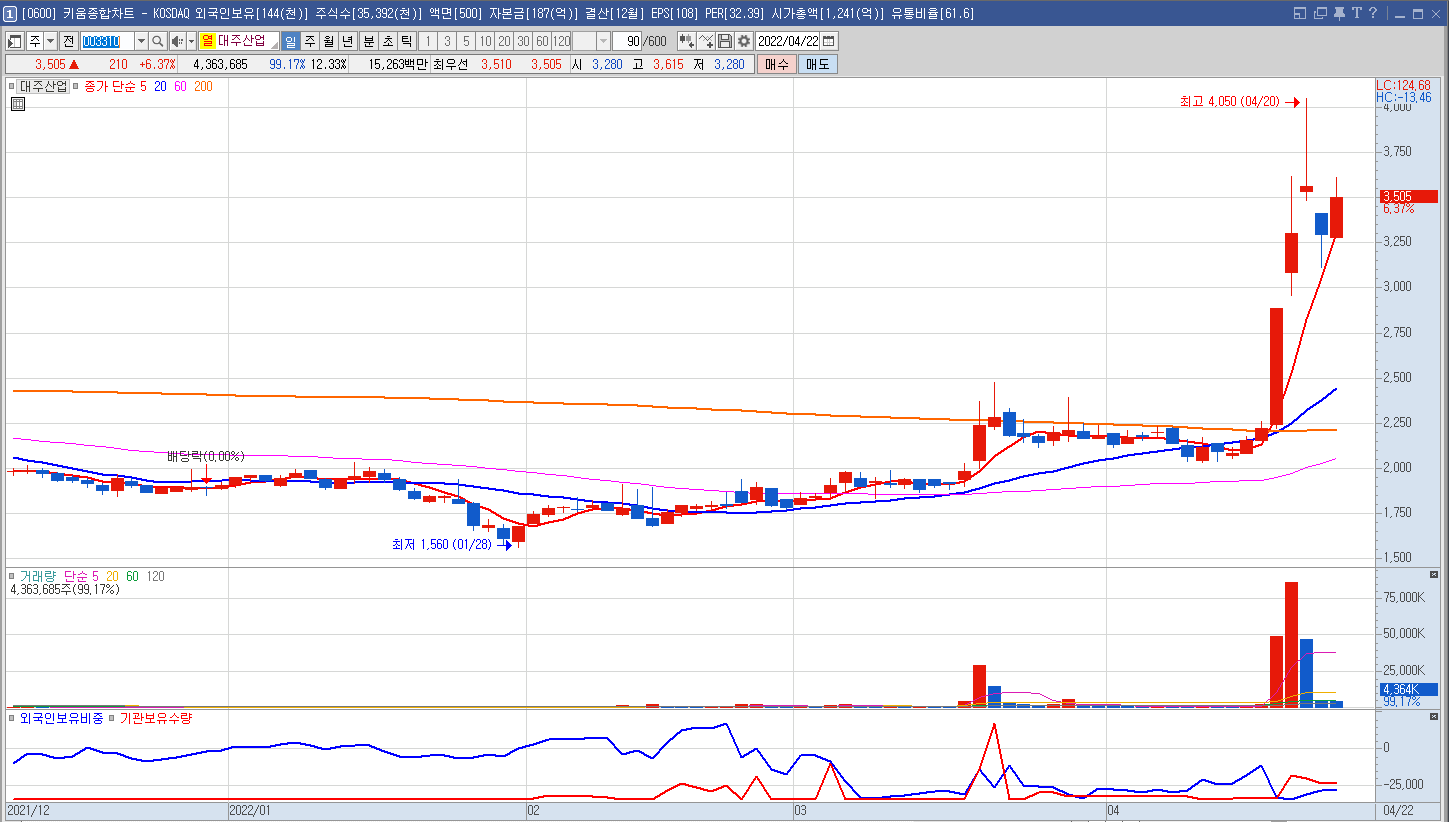Open the date picker calendar icon
The width and height of the screenshot is (1449, 822).
coord(829,41)
